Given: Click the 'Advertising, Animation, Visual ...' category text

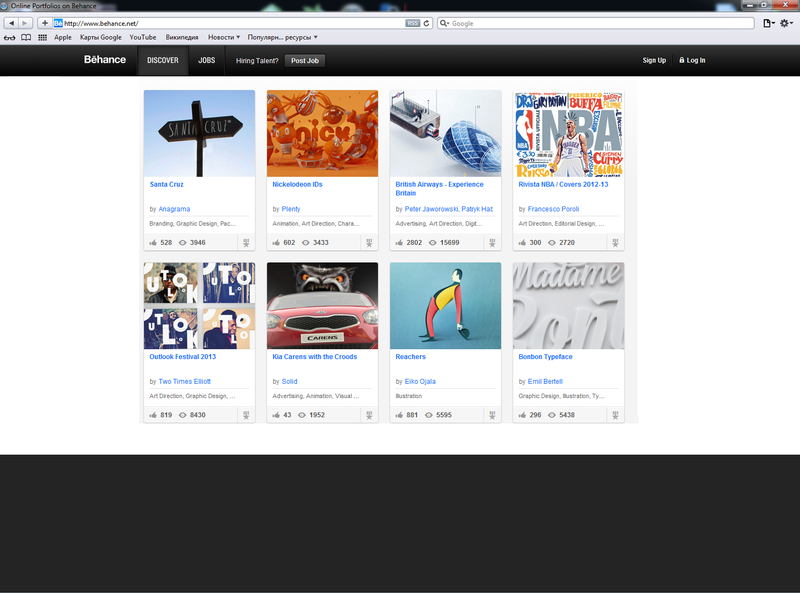Looking at the screenshot, I should click(315, 396).
